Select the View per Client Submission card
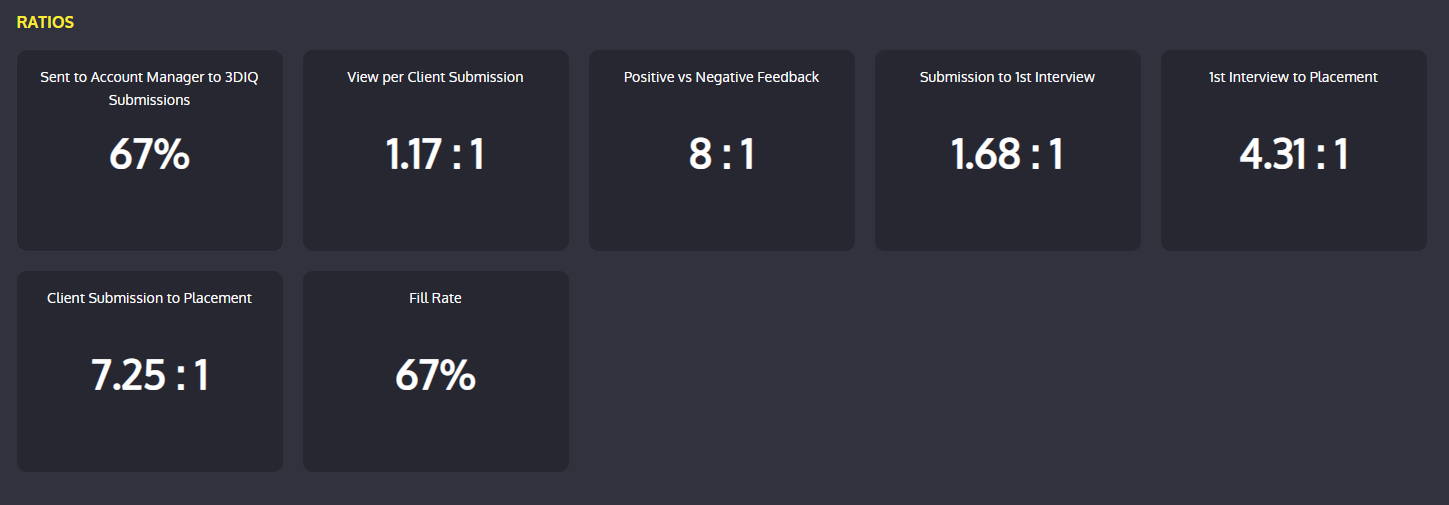 click(x=436, y=150)
